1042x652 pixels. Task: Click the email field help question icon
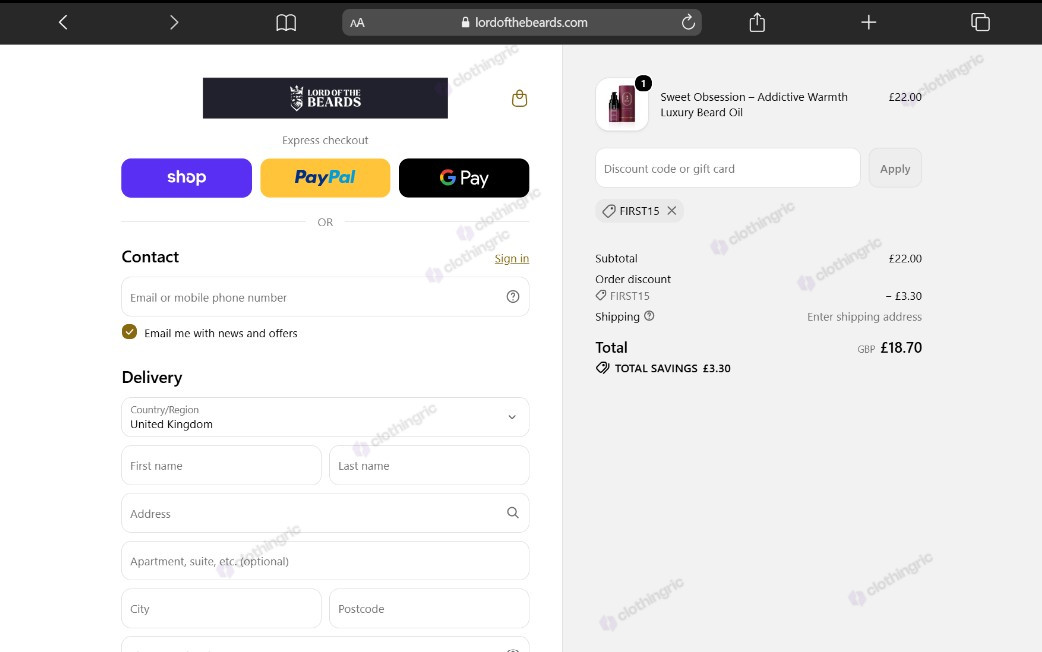[512, 296]
